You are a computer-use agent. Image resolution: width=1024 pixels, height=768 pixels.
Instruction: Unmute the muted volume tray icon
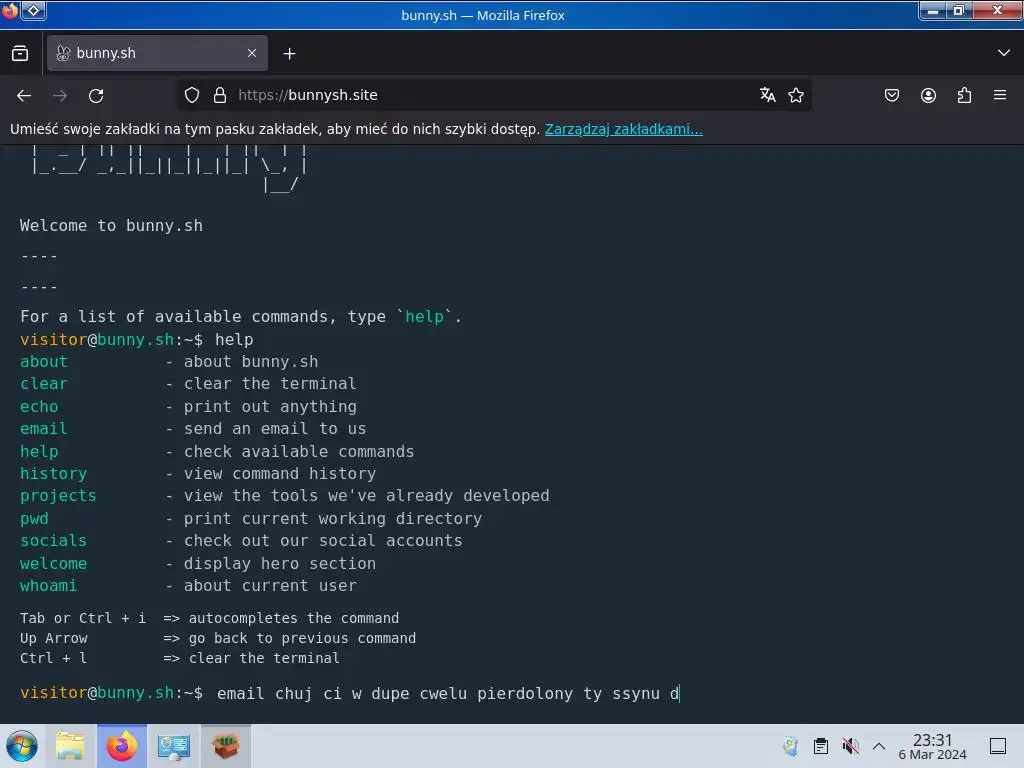click(850, 746)
